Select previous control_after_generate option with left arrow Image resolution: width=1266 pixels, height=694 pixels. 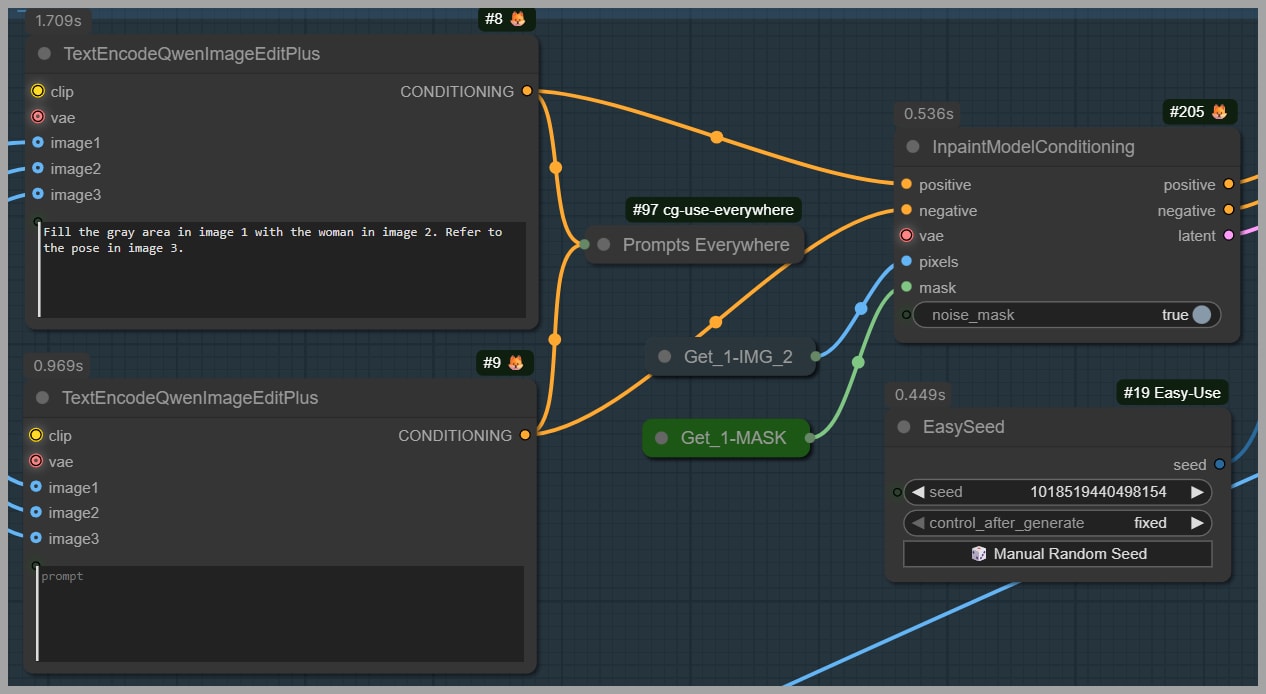point(918,523)
